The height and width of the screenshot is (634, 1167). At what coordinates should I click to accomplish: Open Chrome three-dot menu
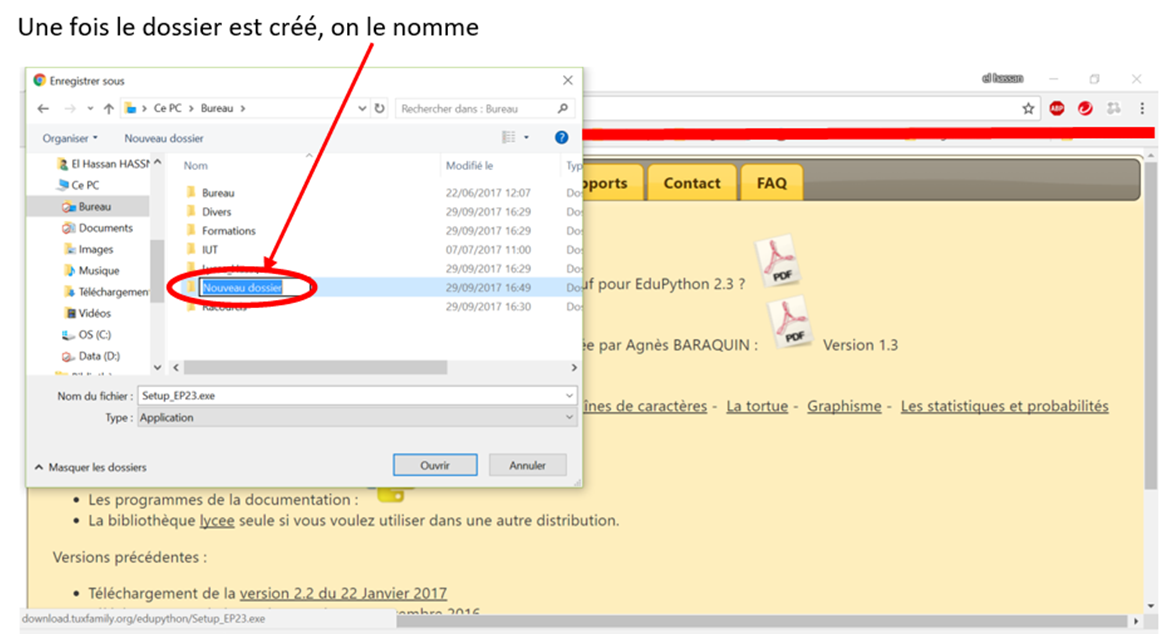pyautogui.click(x=1141, y=108)
